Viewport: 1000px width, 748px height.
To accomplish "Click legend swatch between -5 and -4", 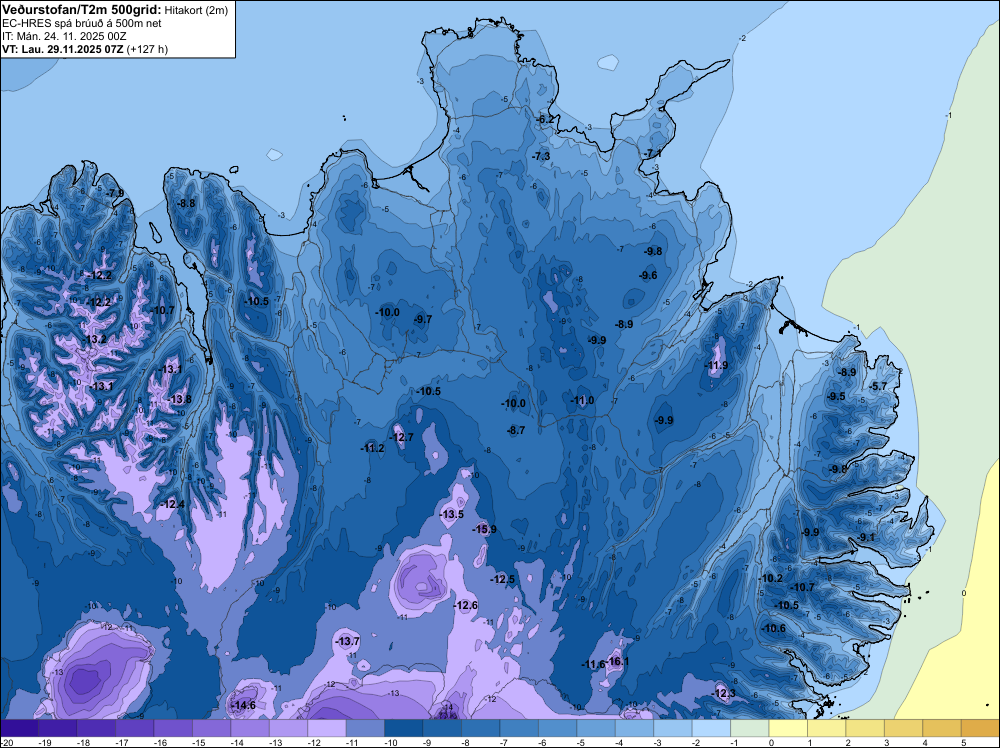I will [596, 728].
